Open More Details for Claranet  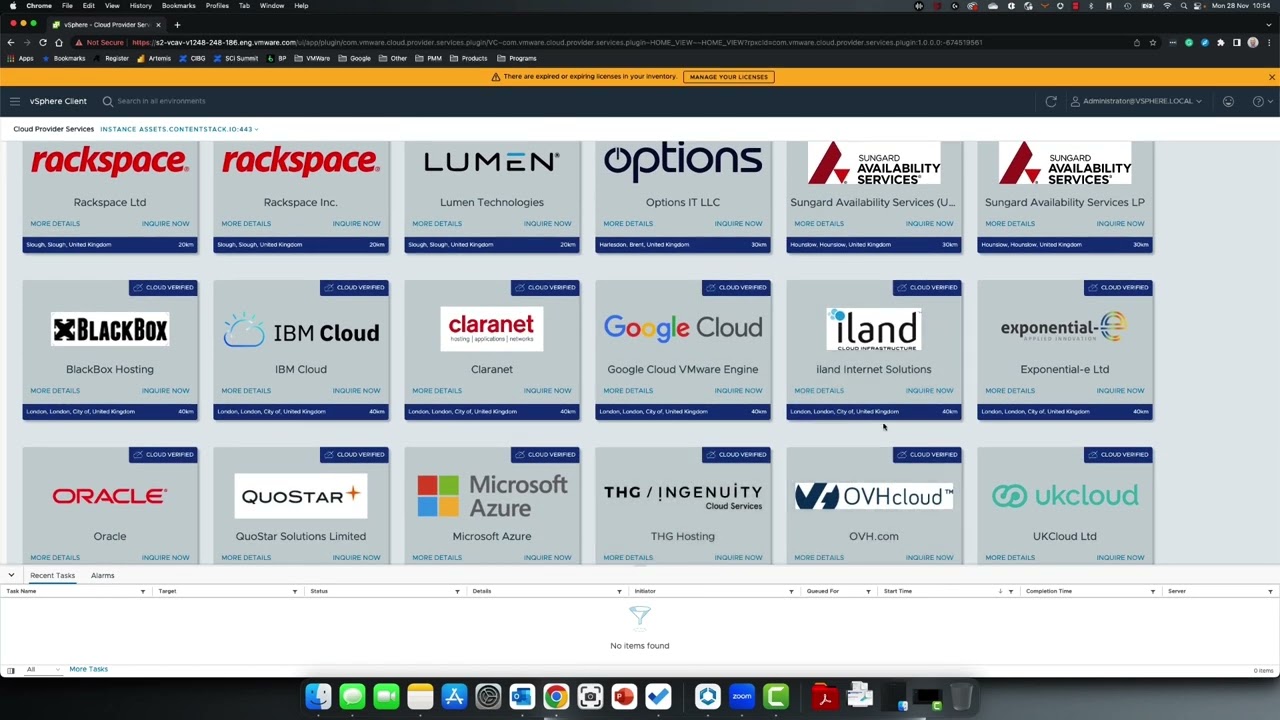pos(437,390)
